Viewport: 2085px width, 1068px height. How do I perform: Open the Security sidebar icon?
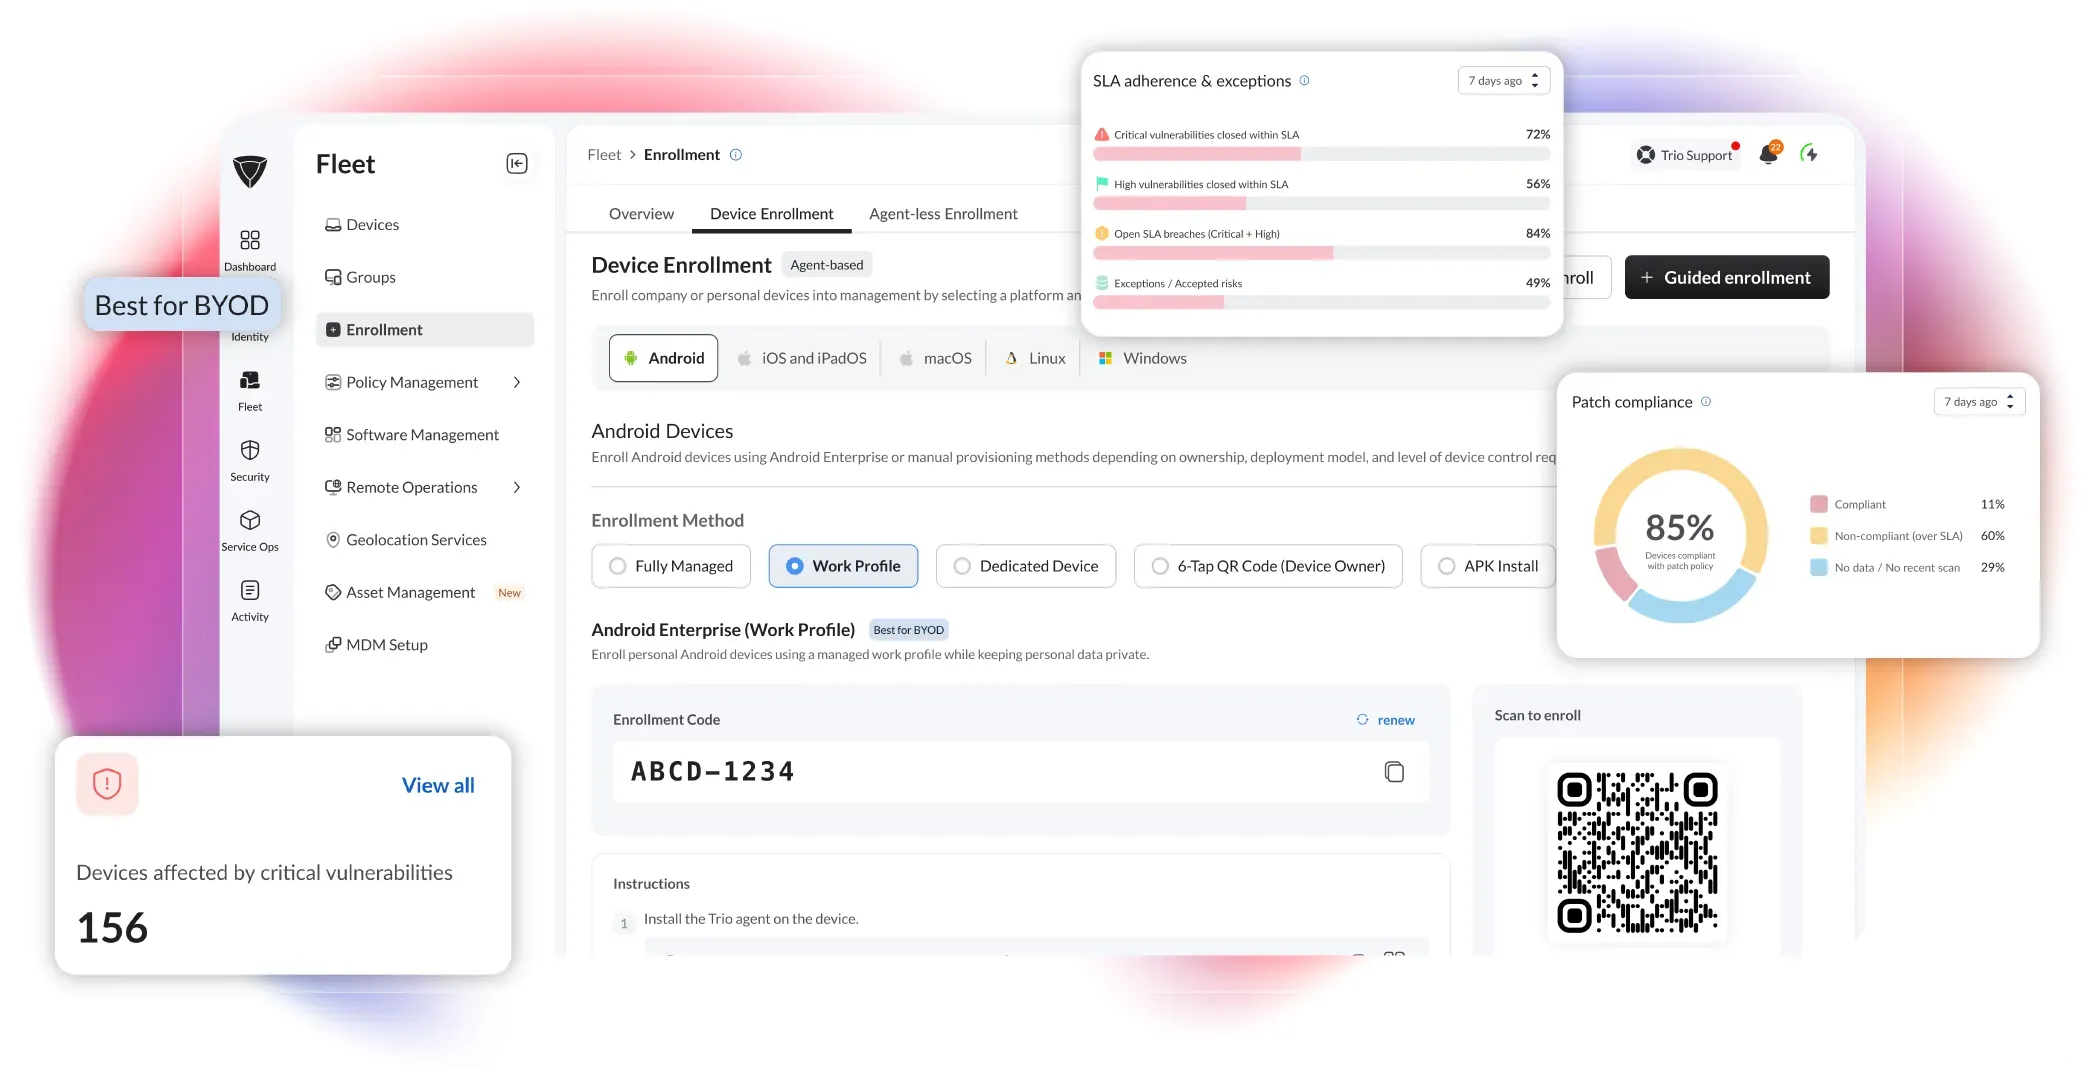(250, 450)
